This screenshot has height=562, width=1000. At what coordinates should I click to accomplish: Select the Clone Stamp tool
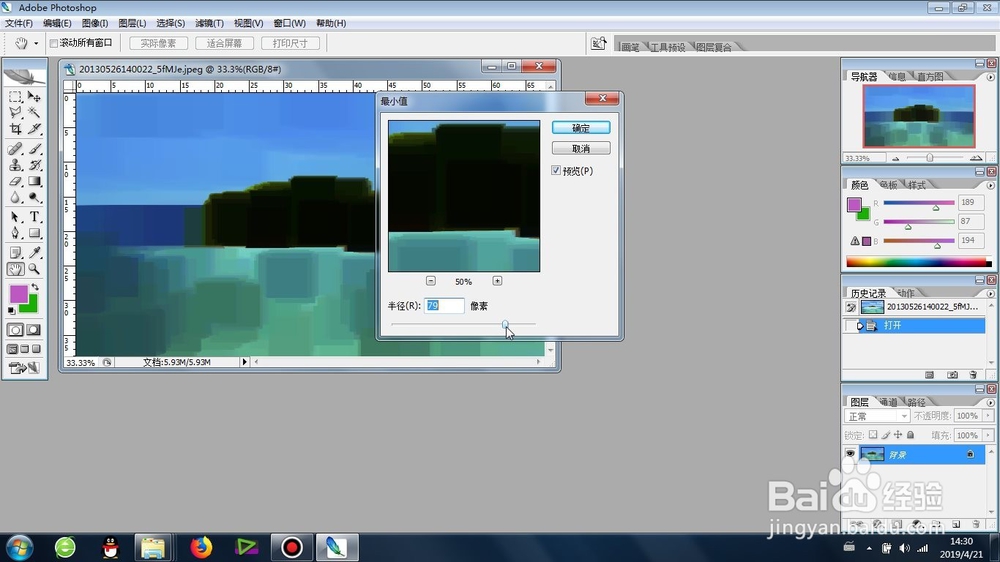(x=15, y=165)
